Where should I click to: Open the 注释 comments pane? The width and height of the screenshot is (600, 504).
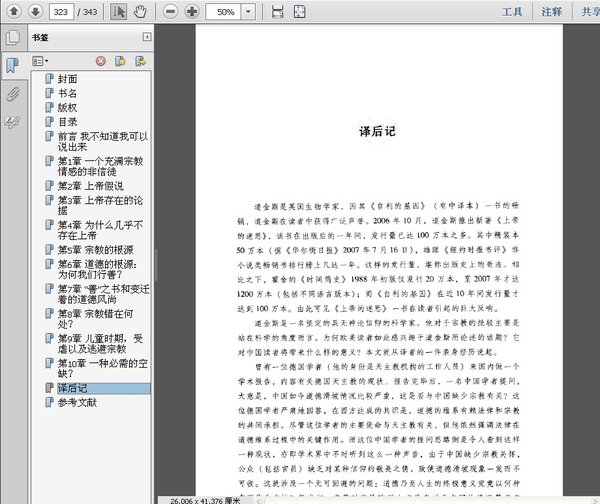pos(551,12)
